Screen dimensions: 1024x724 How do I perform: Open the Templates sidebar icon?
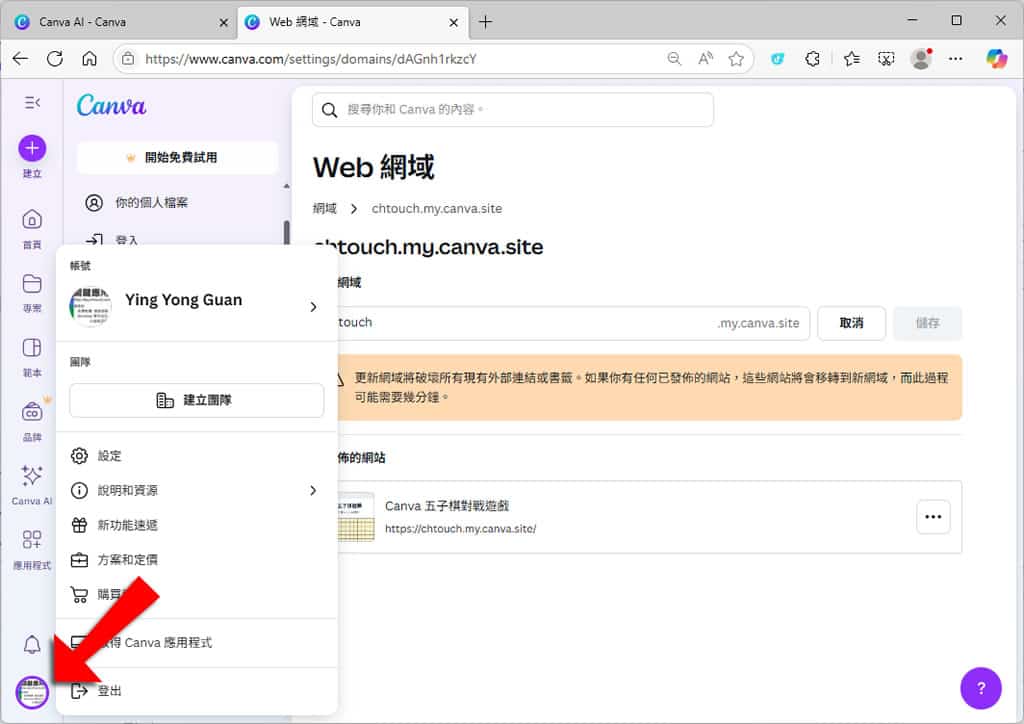coord(32,347)
